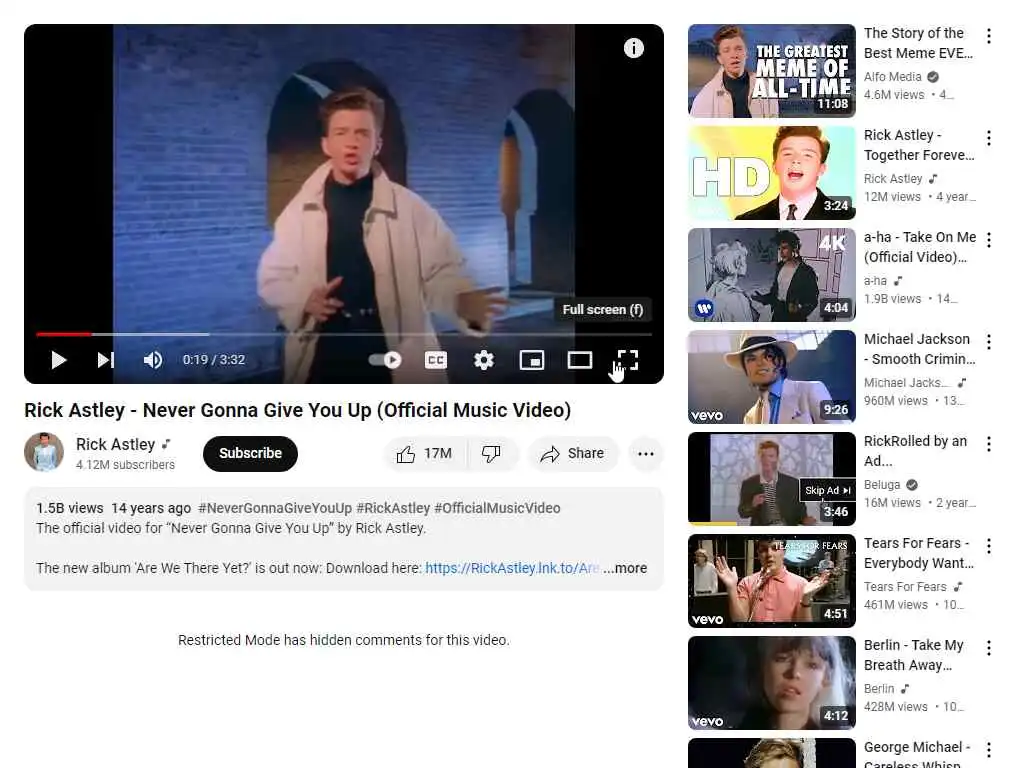Open Together Forever video thumbnail
The image size is (1024, 768).
point(771,173)
